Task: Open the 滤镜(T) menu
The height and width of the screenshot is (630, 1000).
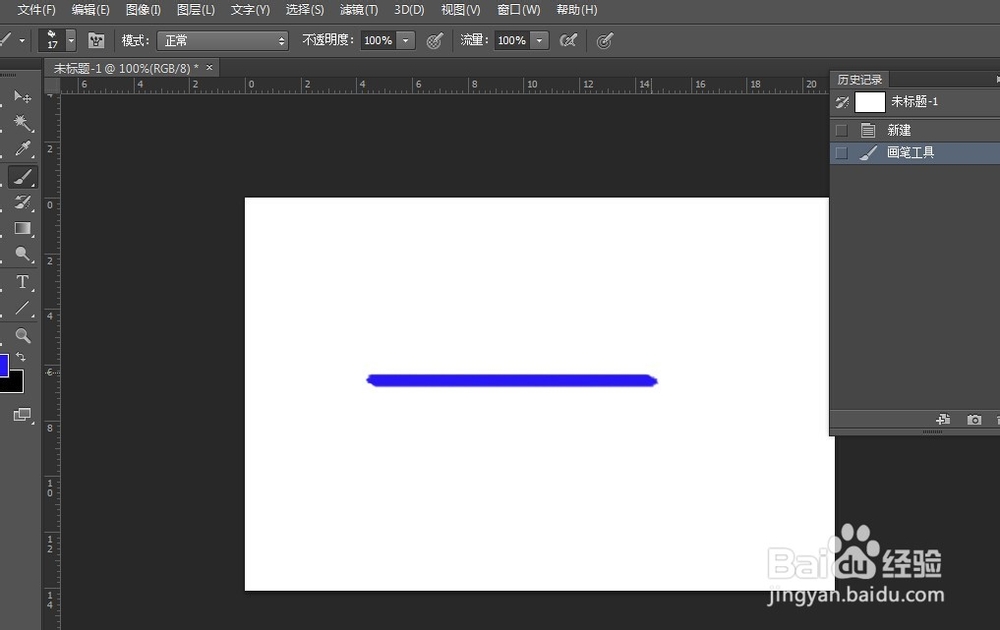Action: pos(359,10)
